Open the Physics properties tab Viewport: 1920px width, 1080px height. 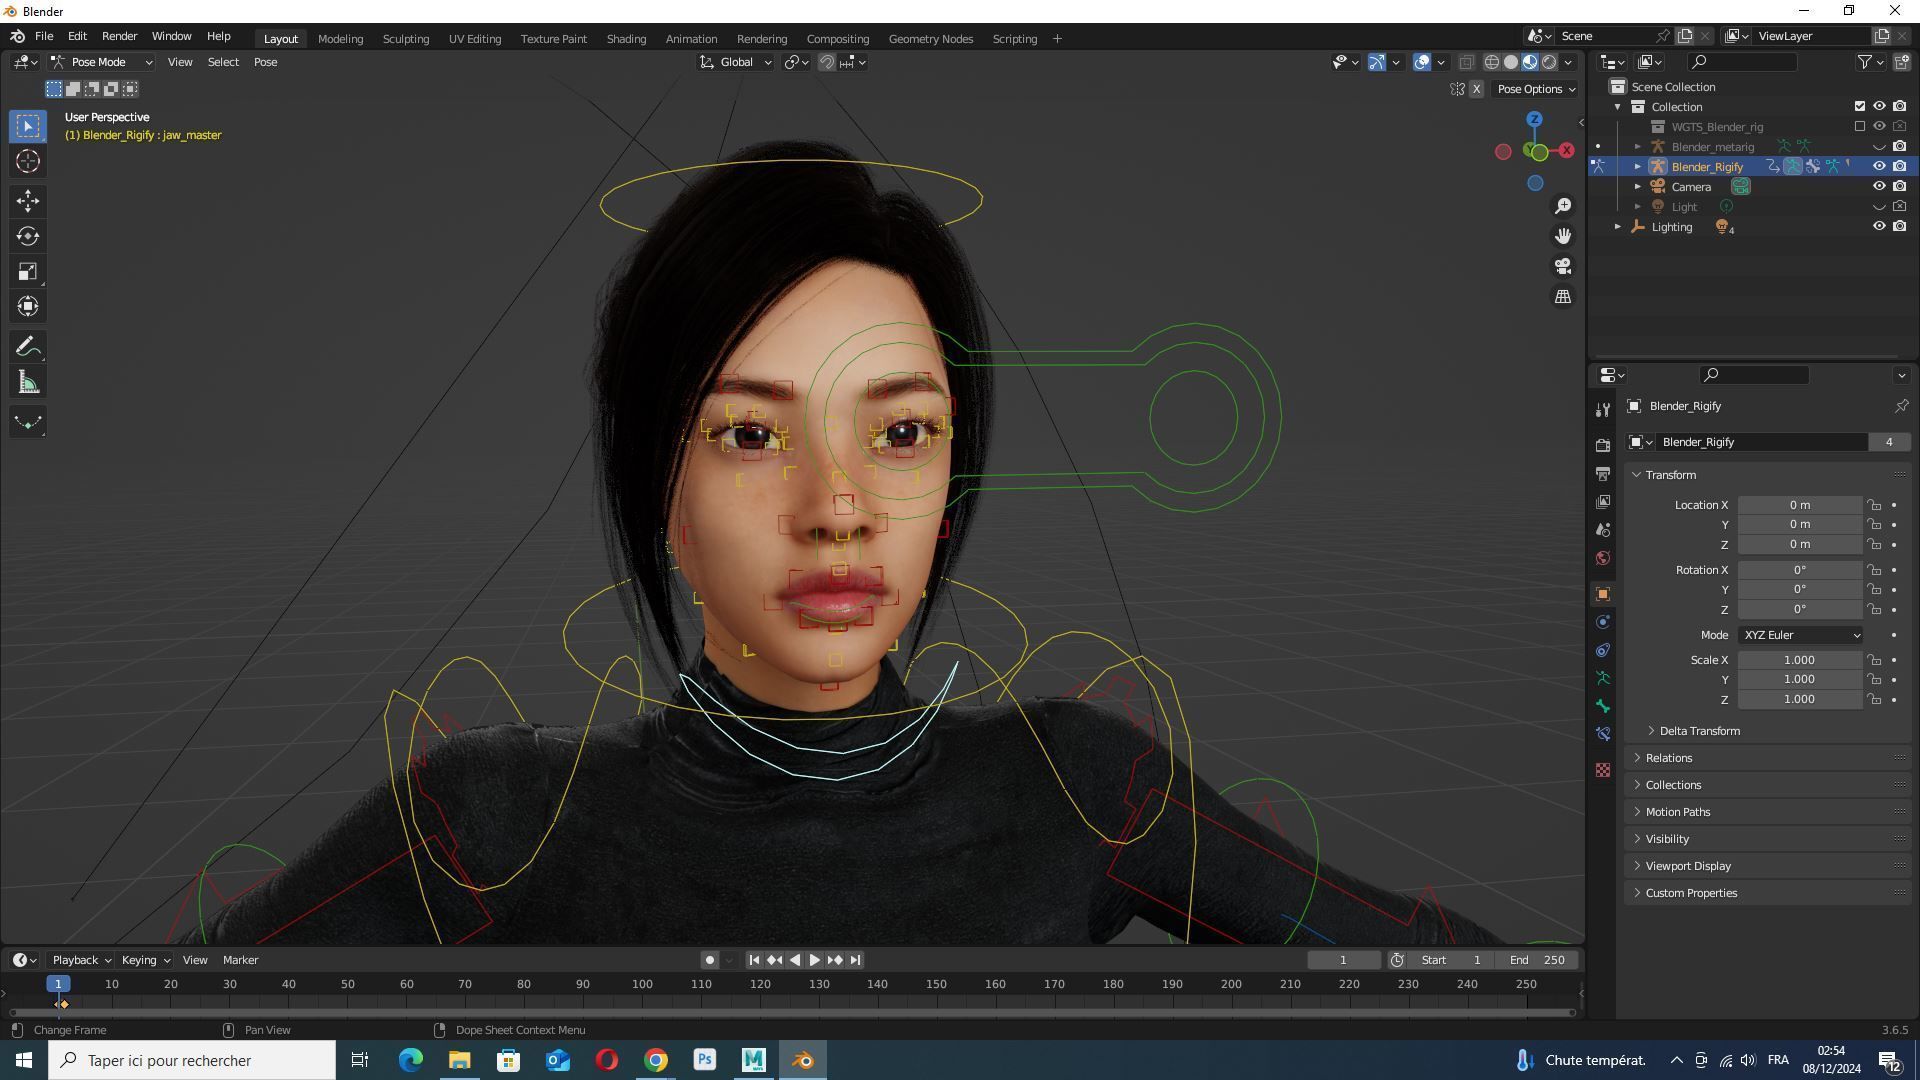click(x=1603, y=622)
